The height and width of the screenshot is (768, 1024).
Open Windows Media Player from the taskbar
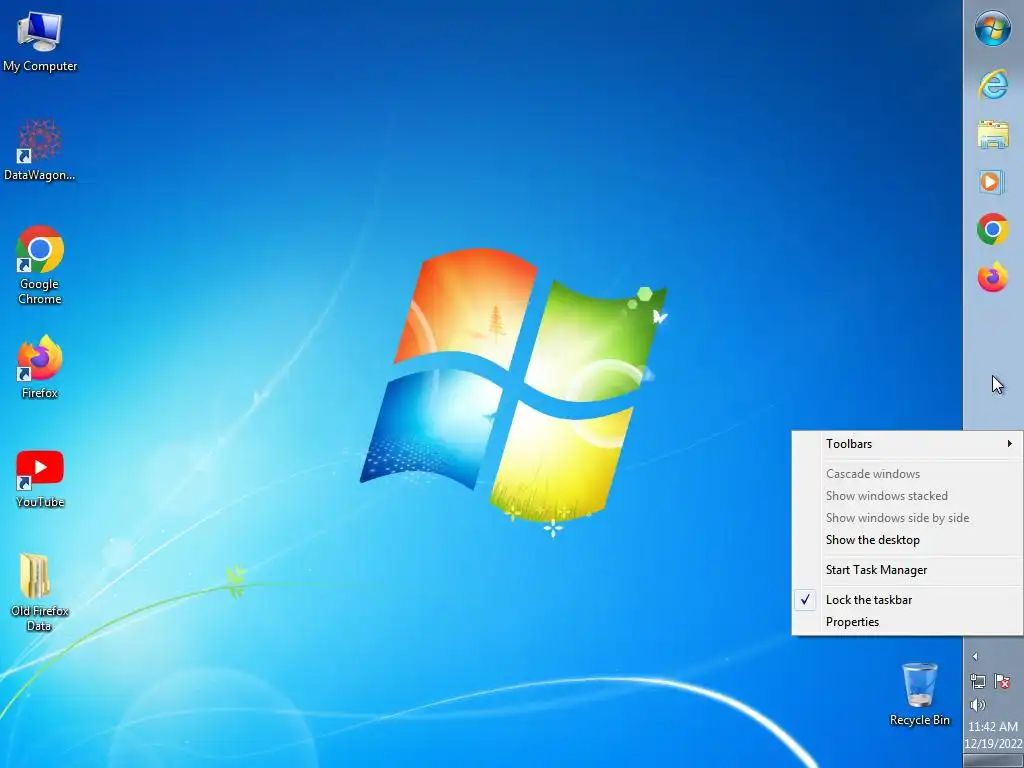click(991, 182)
